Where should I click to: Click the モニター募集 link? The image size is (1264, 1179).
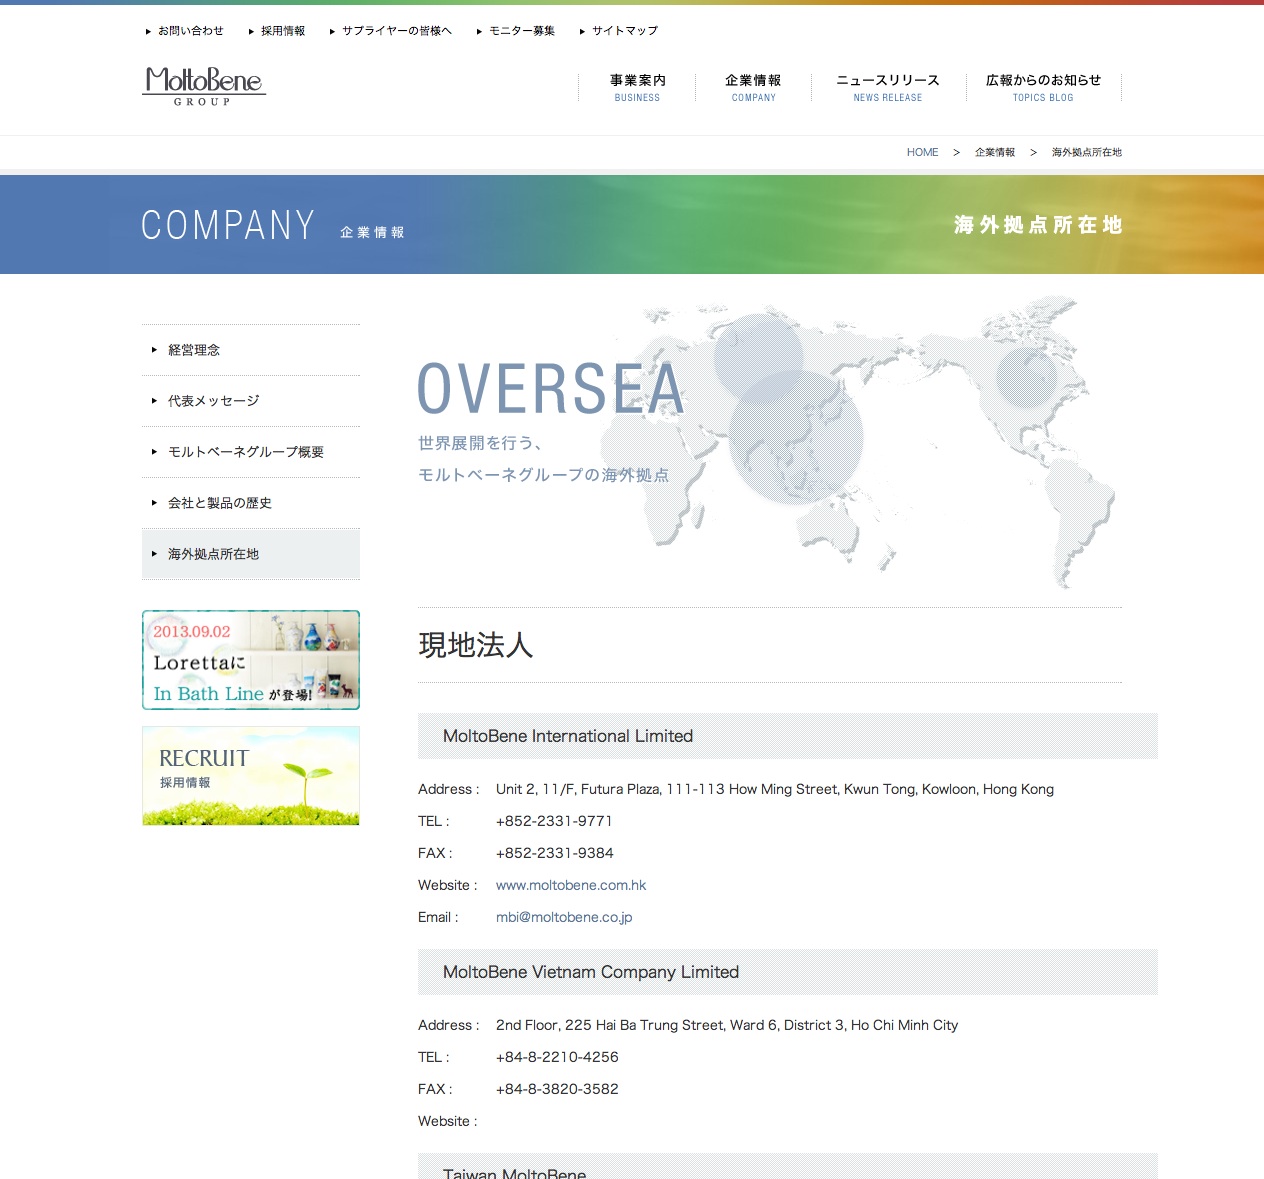tap(522, 31)
